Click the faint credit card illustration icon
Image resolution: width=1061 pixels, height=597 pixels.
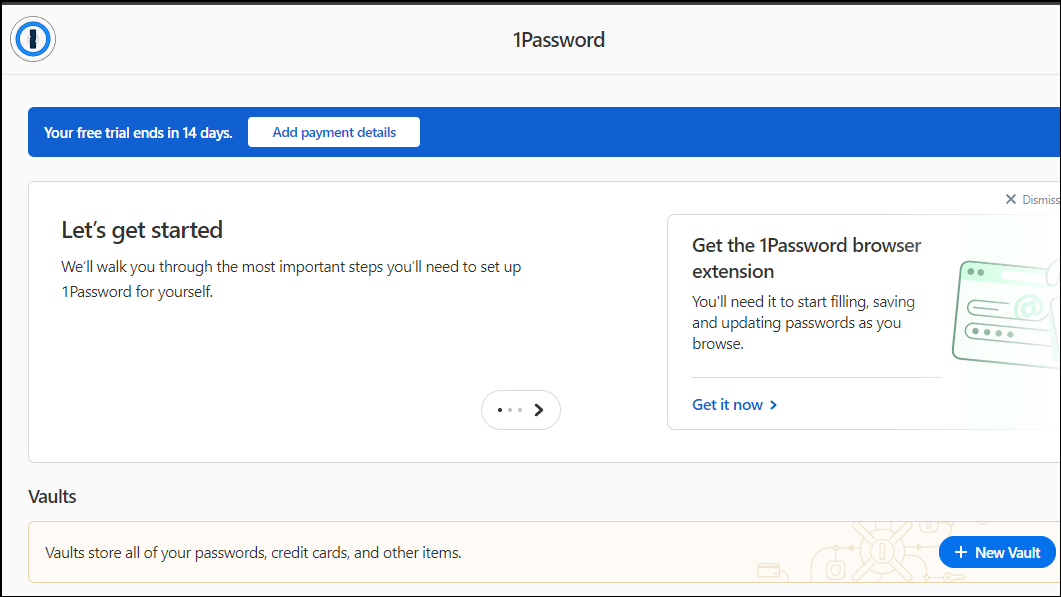769,571
